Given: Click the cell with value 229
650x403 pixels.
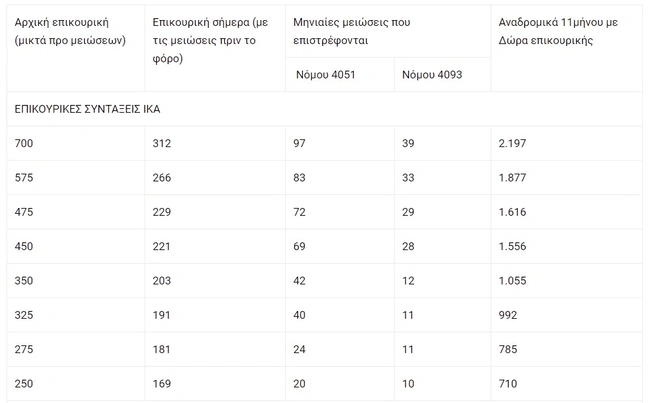Looking at the screenshot, I should [161, 212].
